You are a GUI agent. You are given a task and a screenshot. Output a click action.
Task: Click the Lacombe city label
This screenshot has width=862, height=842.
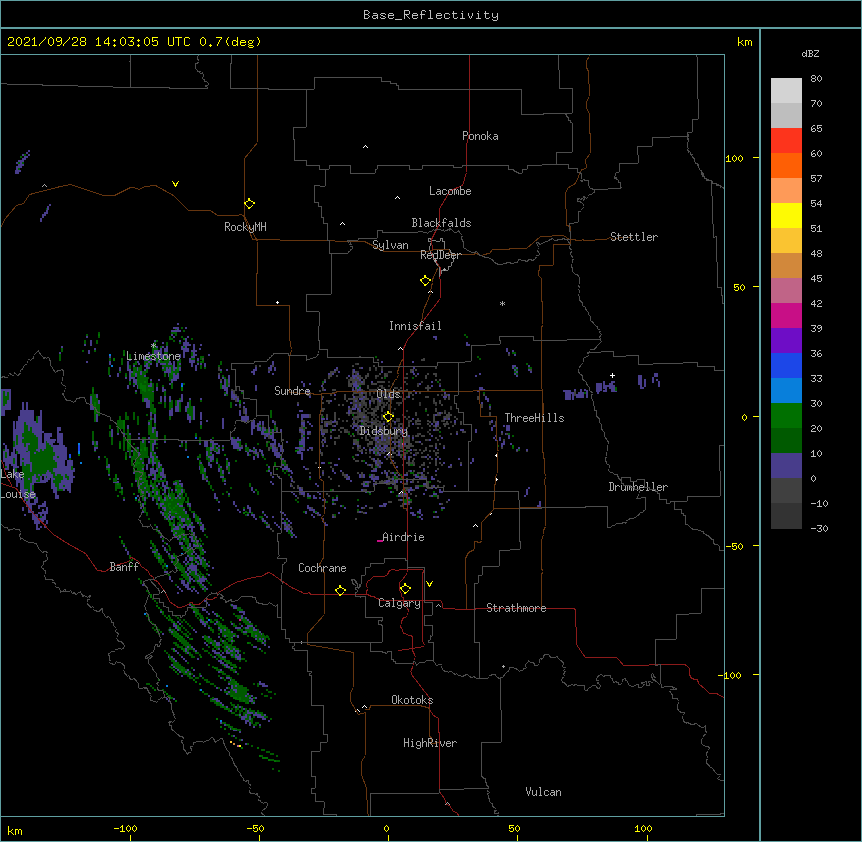pos(450,191)
